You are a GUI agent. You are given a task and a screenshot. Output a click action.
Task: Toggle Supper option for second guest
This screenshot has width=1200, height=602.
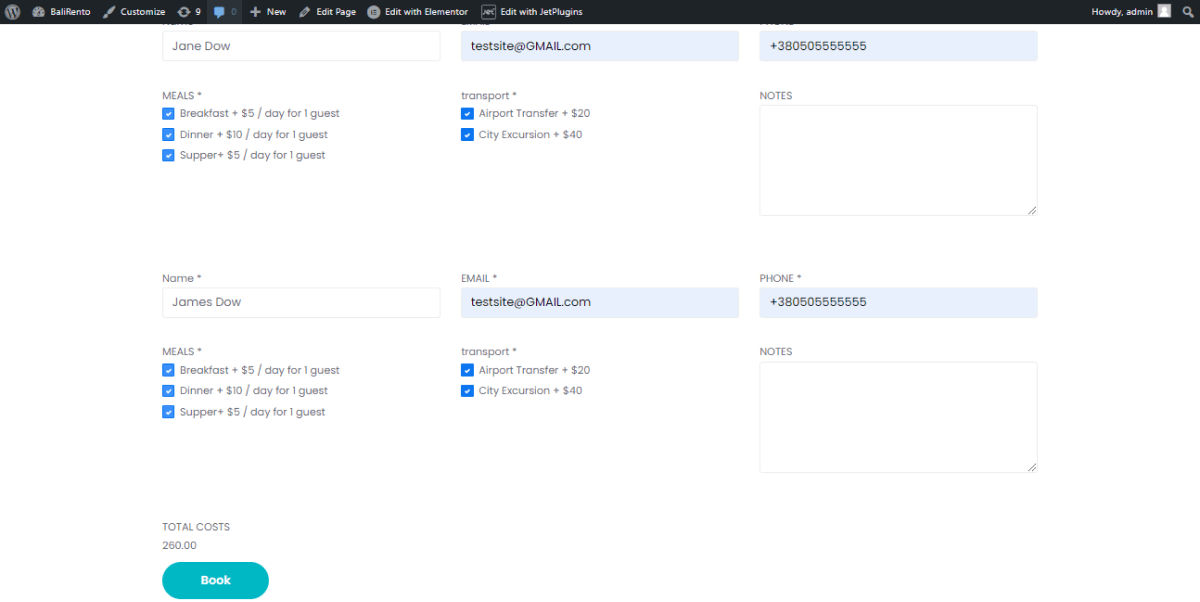(x=168, y=411)
